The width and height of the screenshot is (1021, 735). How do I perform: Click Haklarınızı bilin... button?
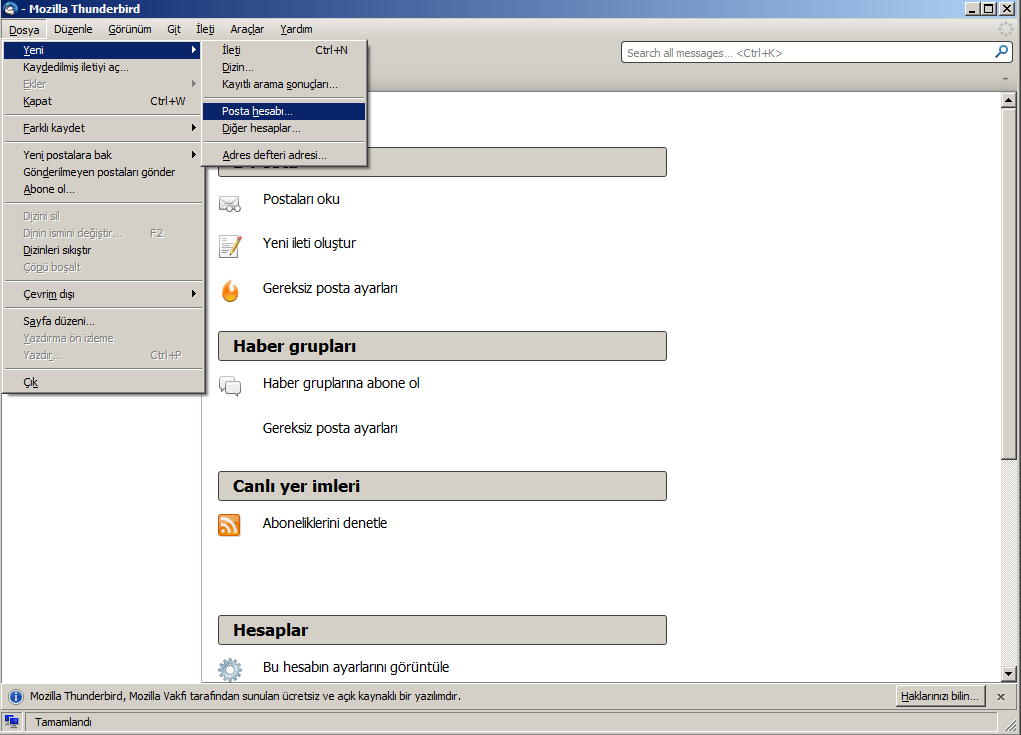click(940, 696)
